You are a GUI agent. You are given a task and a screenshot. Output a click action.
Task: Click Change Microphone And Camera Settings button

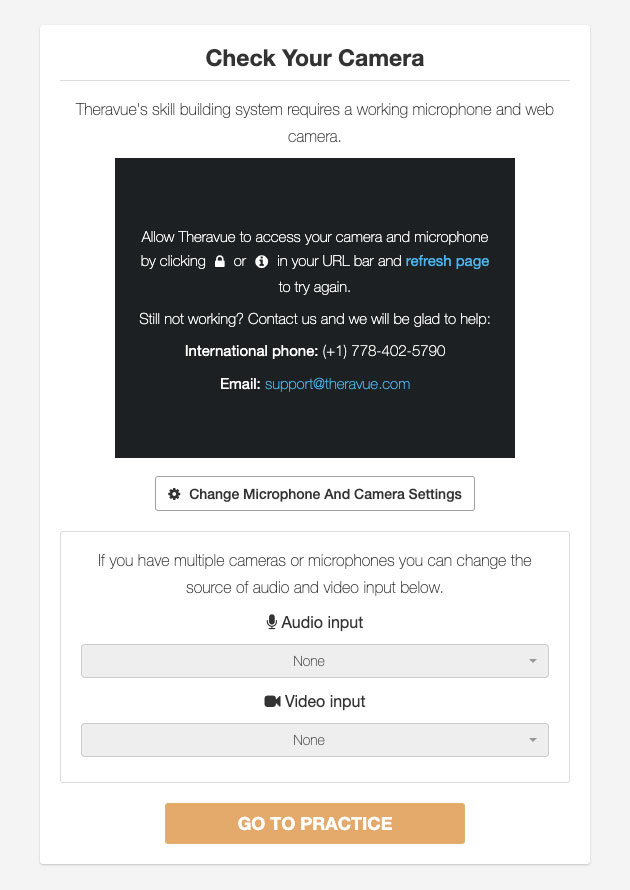315,494
